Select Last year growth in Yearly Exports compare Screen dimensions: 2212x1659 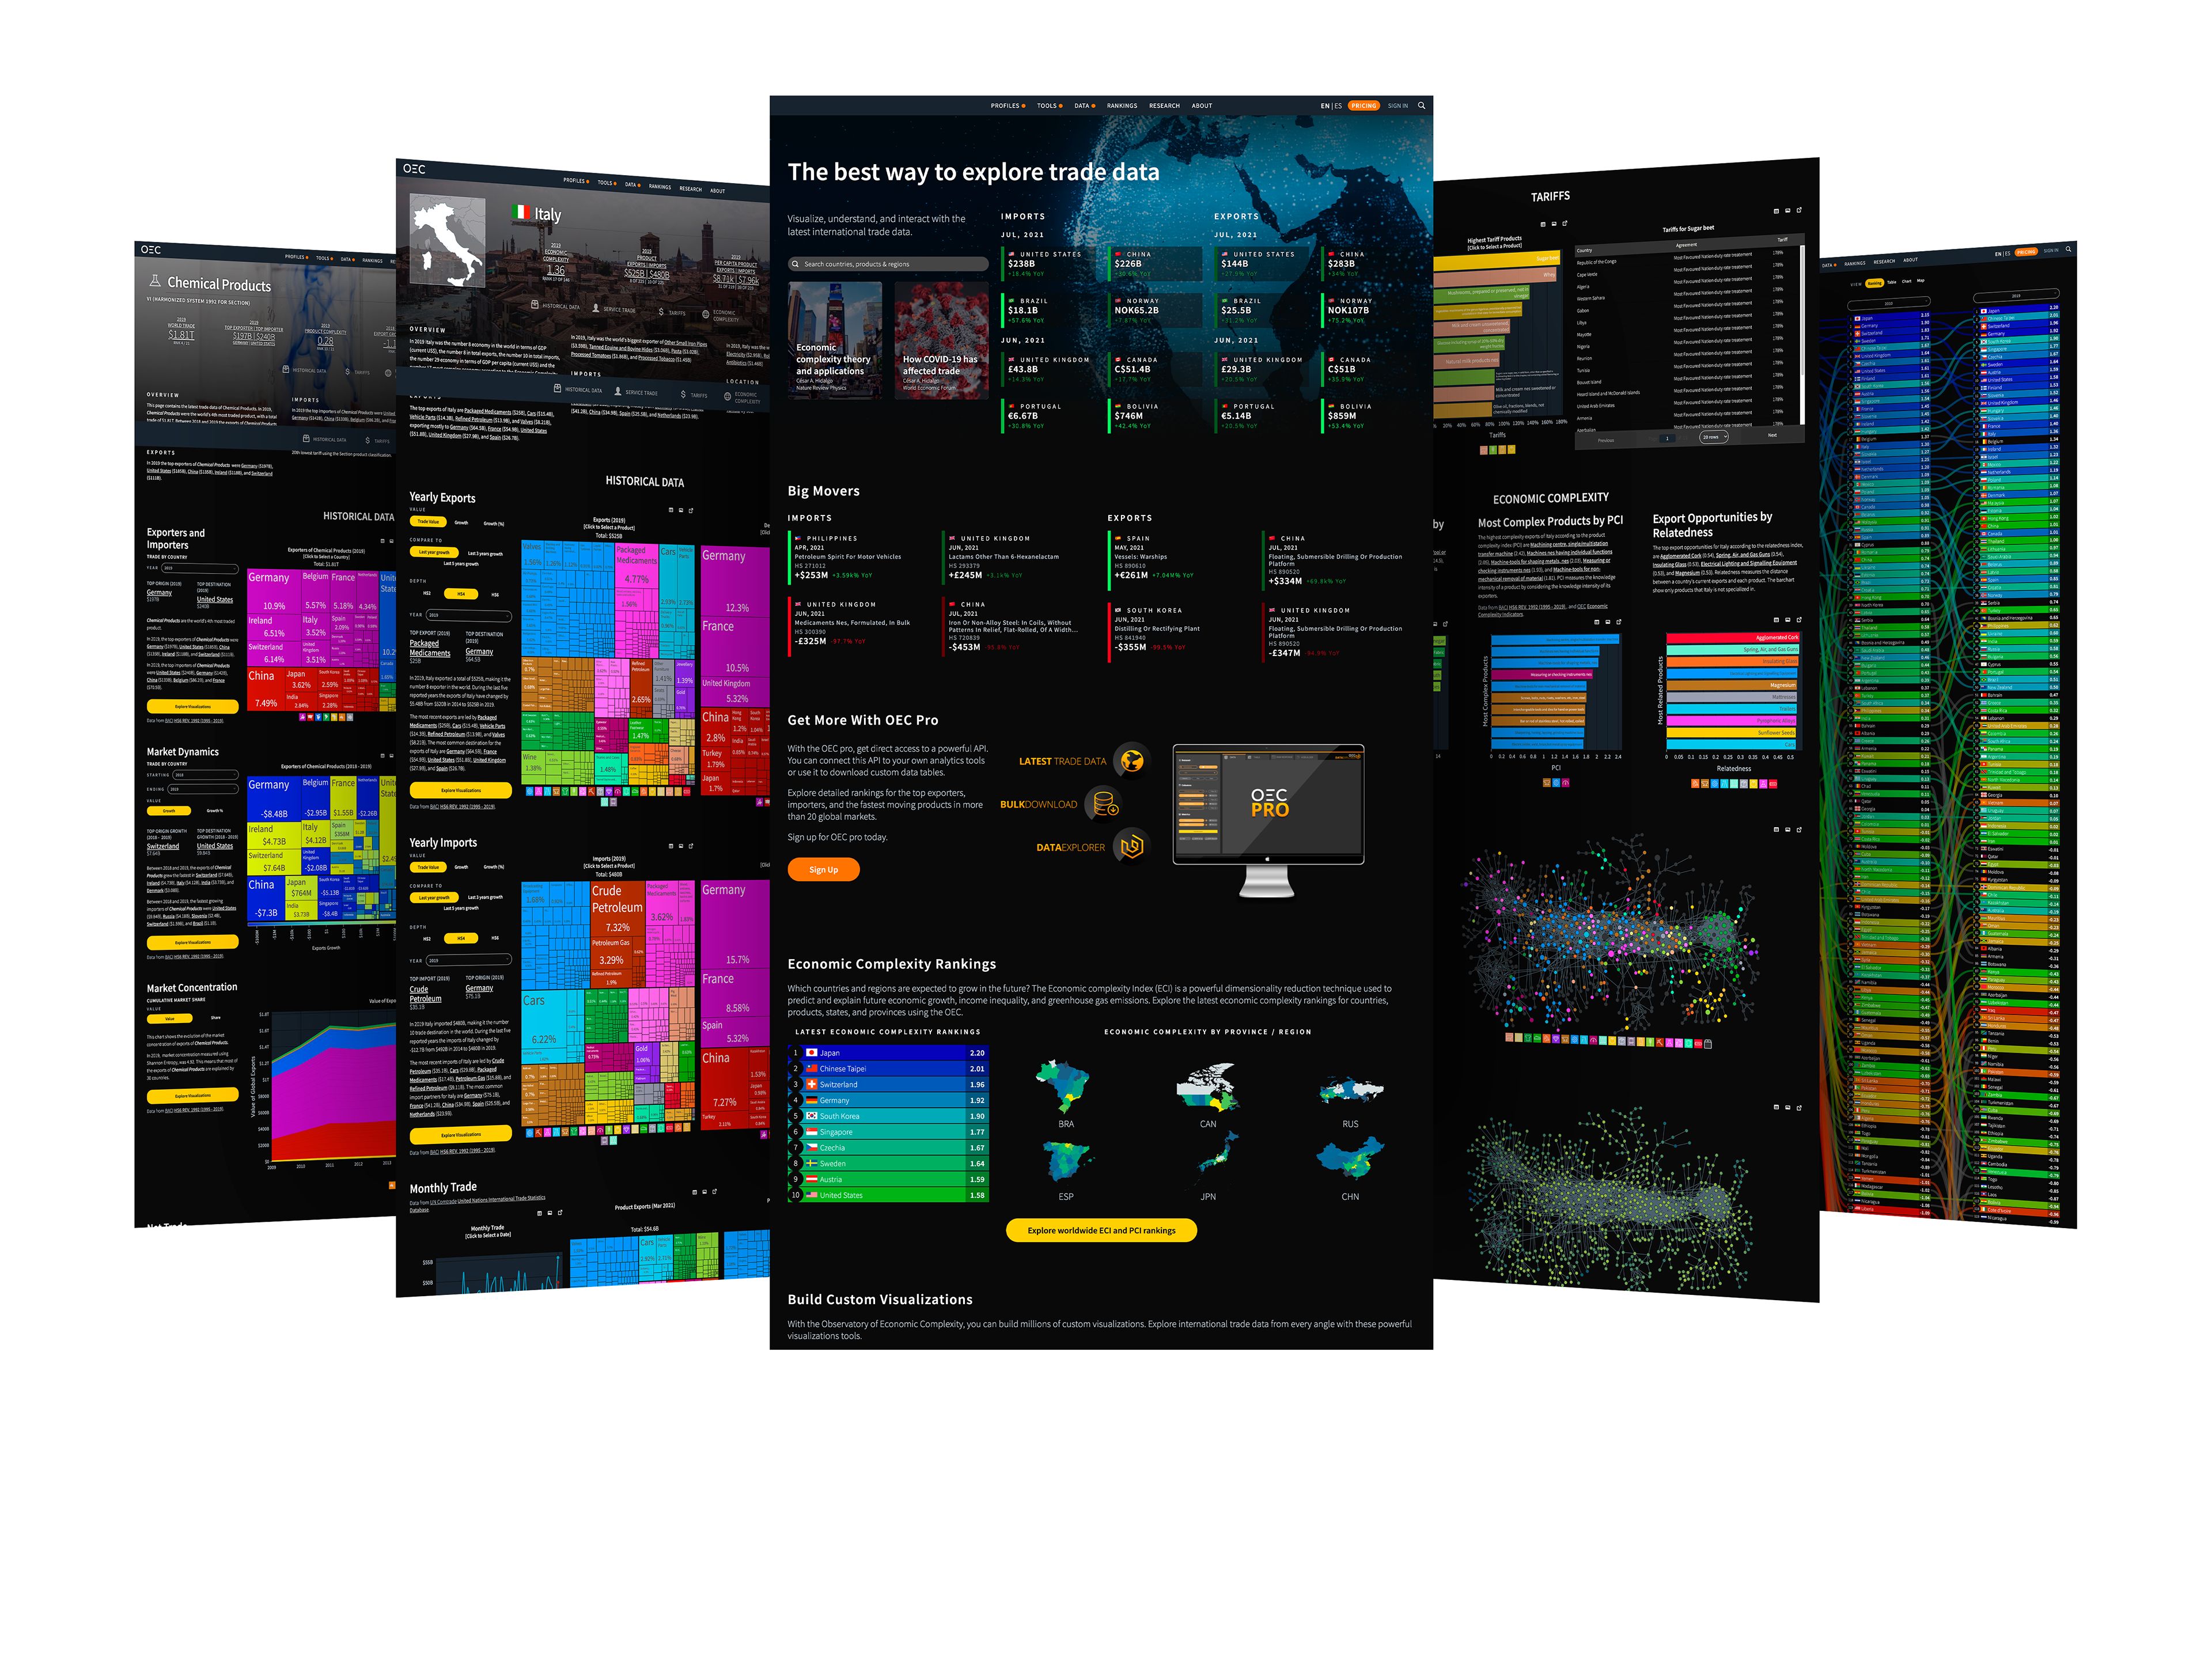434,552
